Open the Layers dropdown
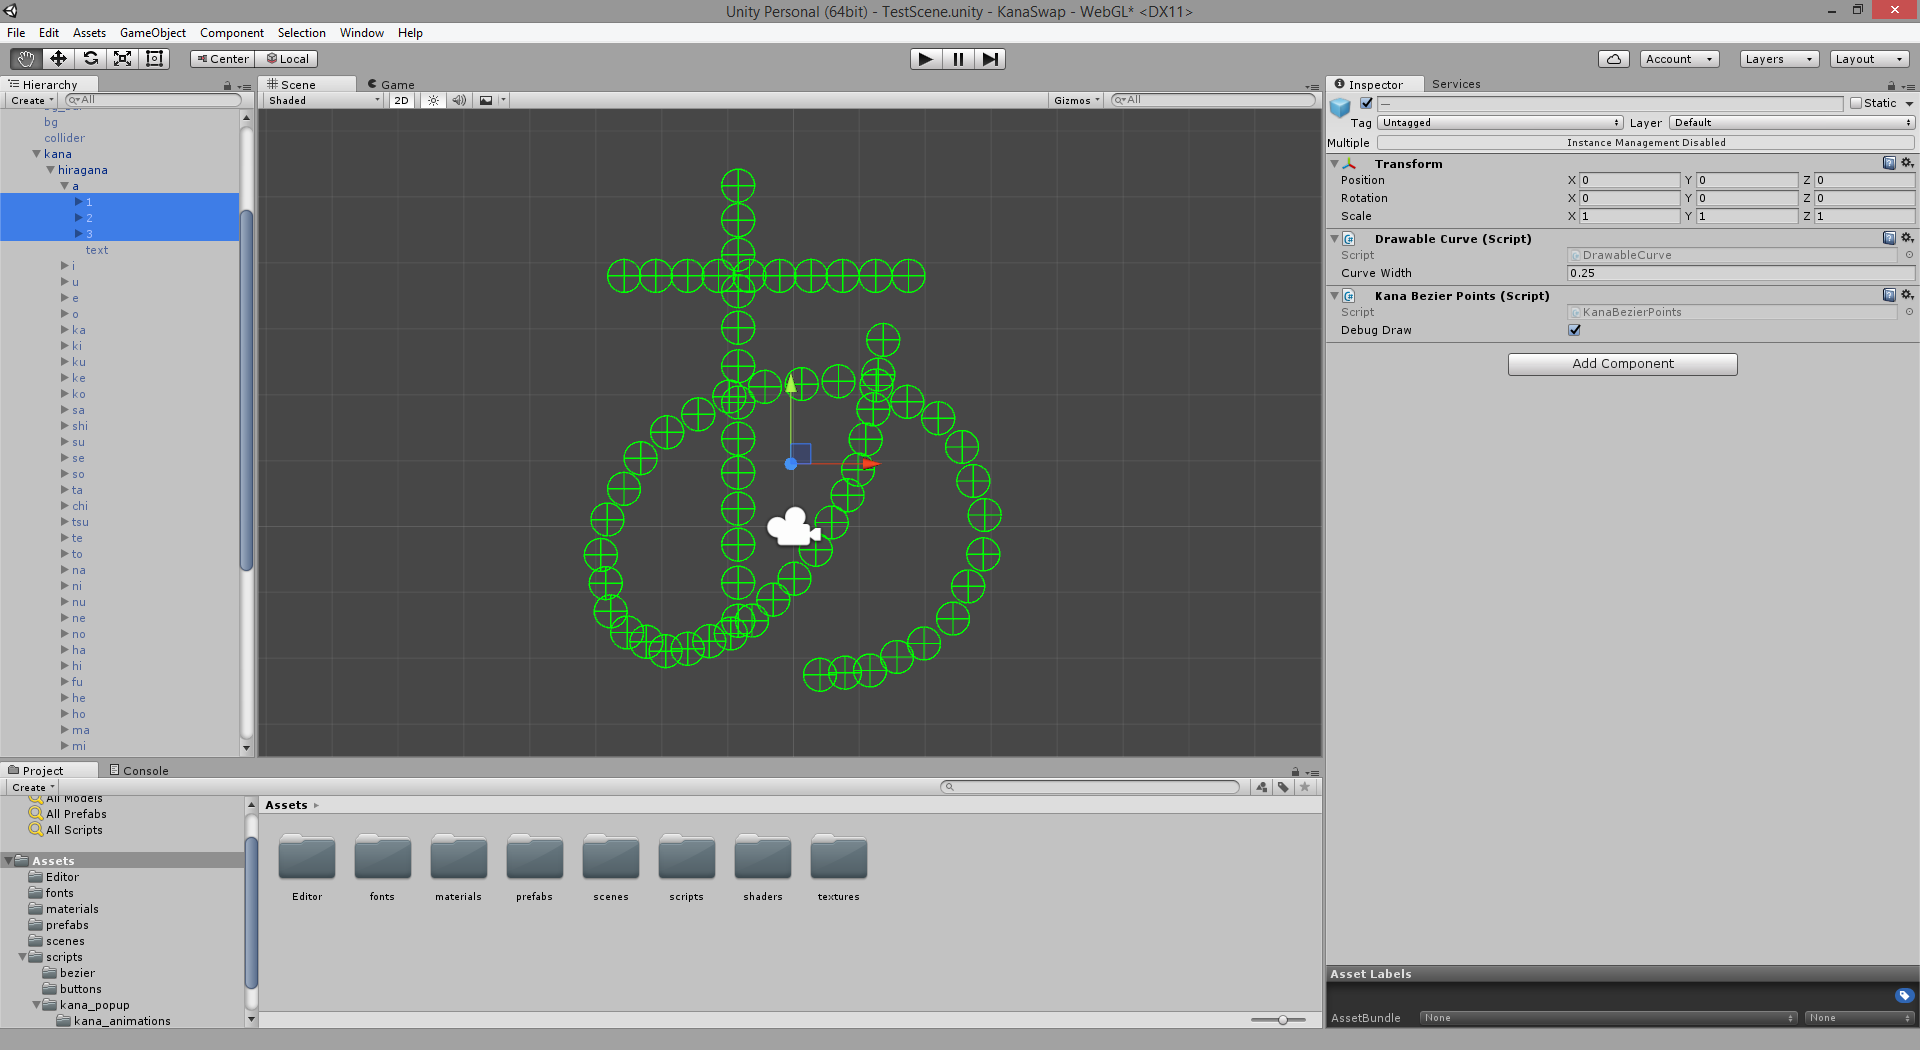Viewport: 1920px width, 1050px height. [x=1779, y=59]
